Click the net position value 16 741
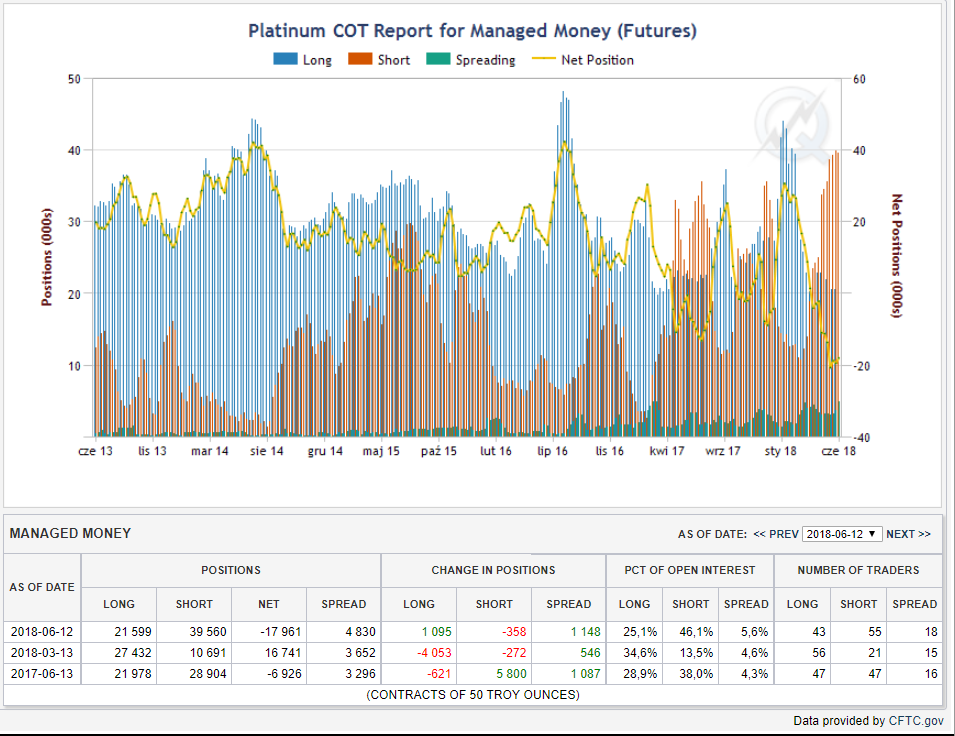The width and height of the screenshot is (955, 736). (x=284, y=653)
